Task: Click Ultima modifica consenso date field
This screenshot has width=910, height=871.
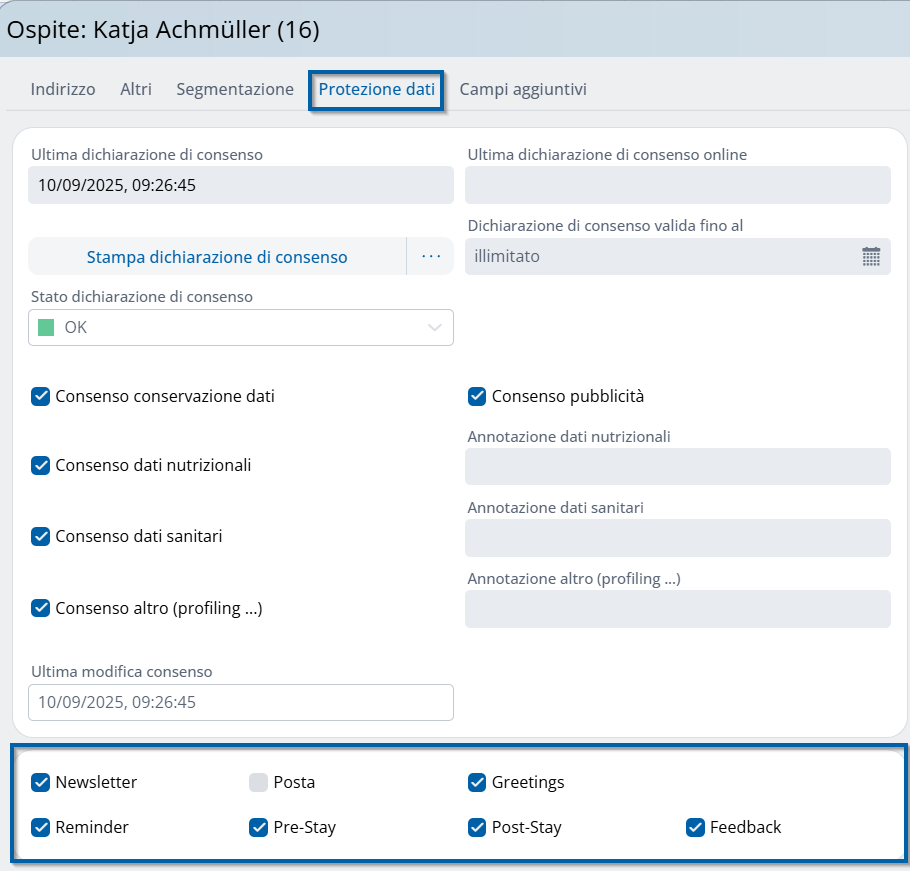Action: pyautogui.click(x=240, y=702)
